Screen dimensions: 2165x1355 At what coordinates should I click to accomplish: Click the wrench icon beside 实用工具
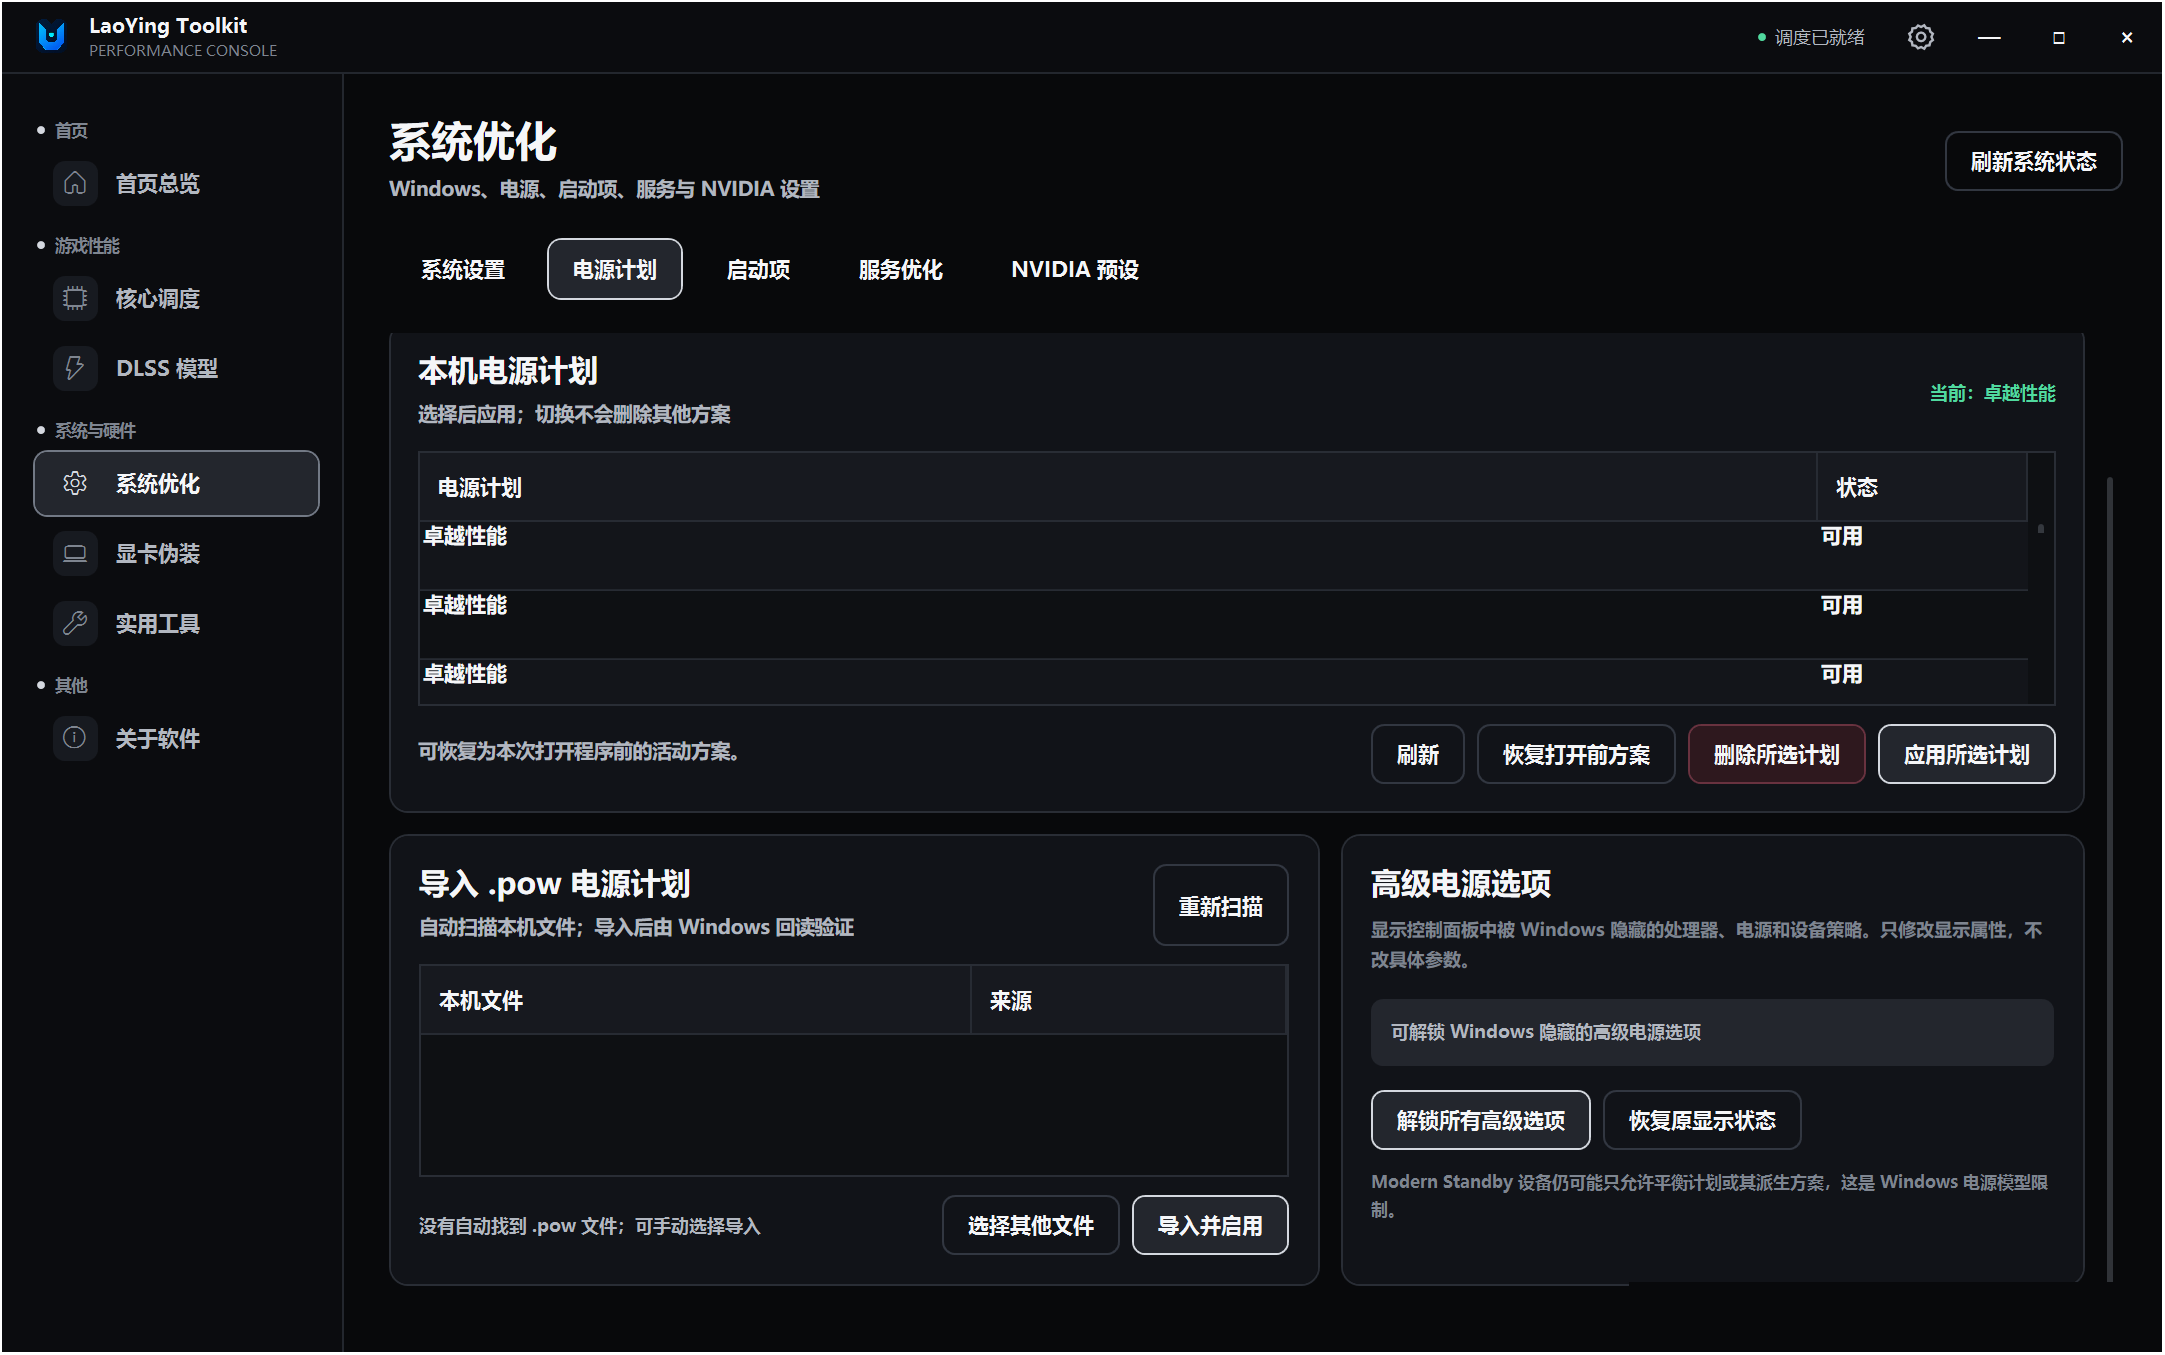(75, 623)
